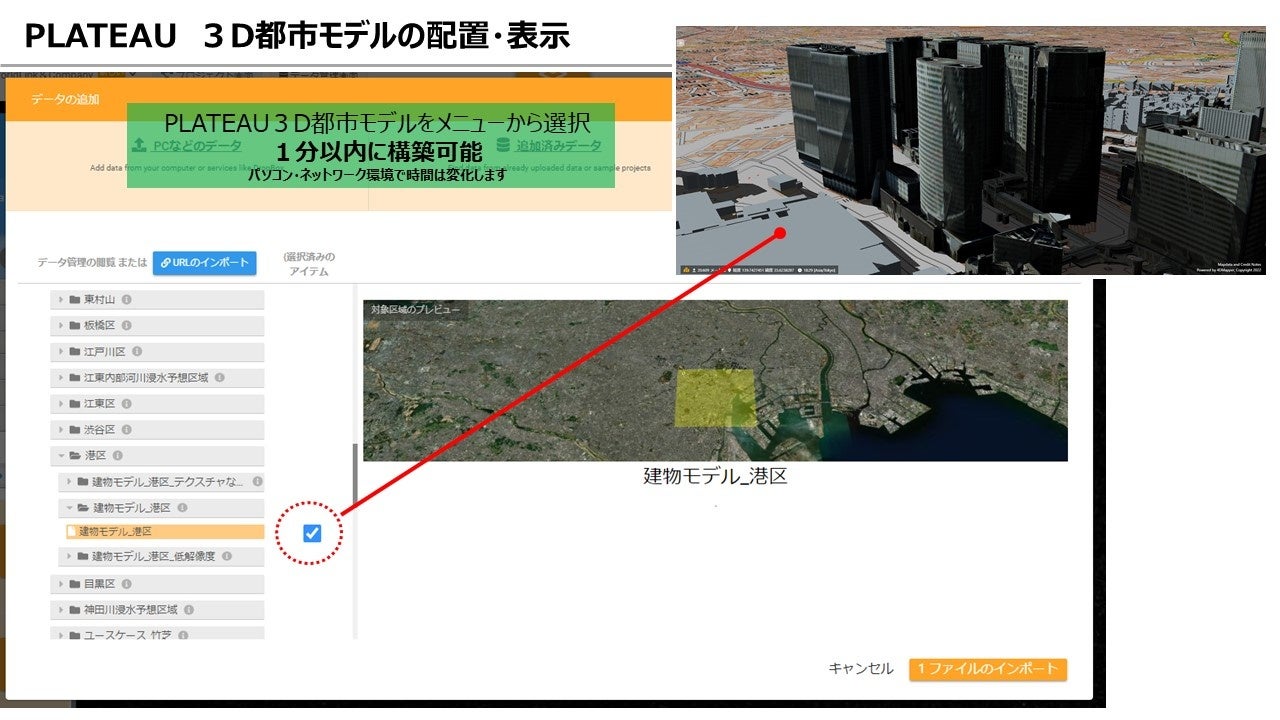Viewport: 1280px width, 720px height.
Task: Click キャンセル to dismiss the dialog
Action: coord(859,669)
